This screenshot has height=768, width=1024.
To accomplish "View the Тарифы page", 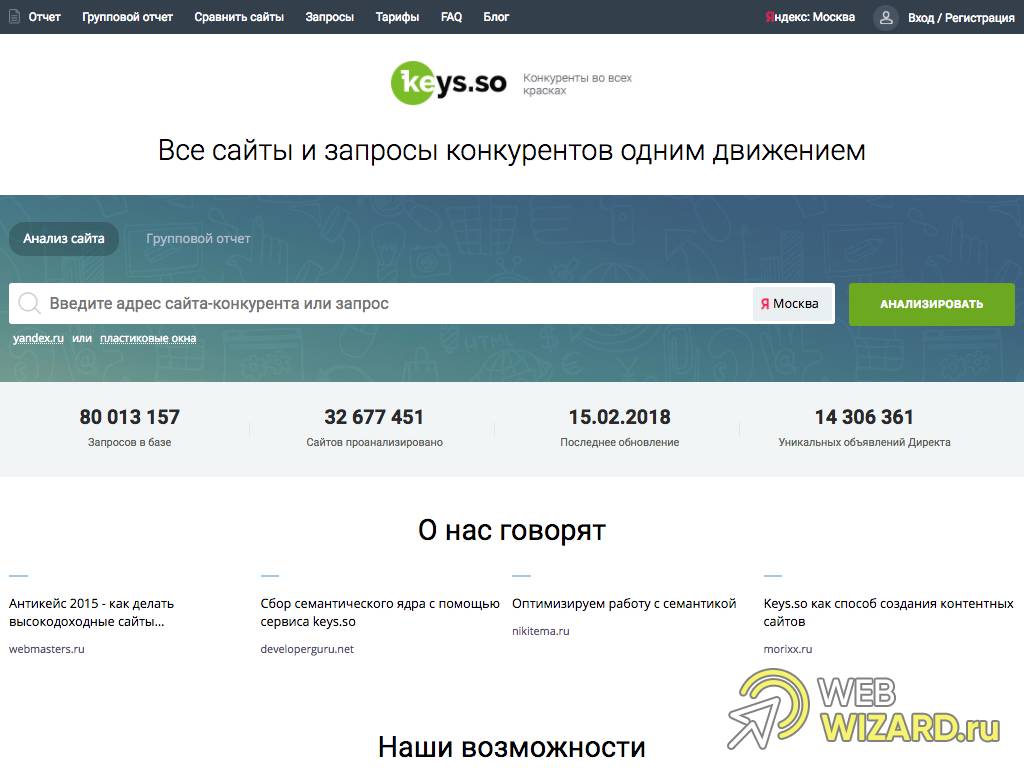I will pos(397,17).
